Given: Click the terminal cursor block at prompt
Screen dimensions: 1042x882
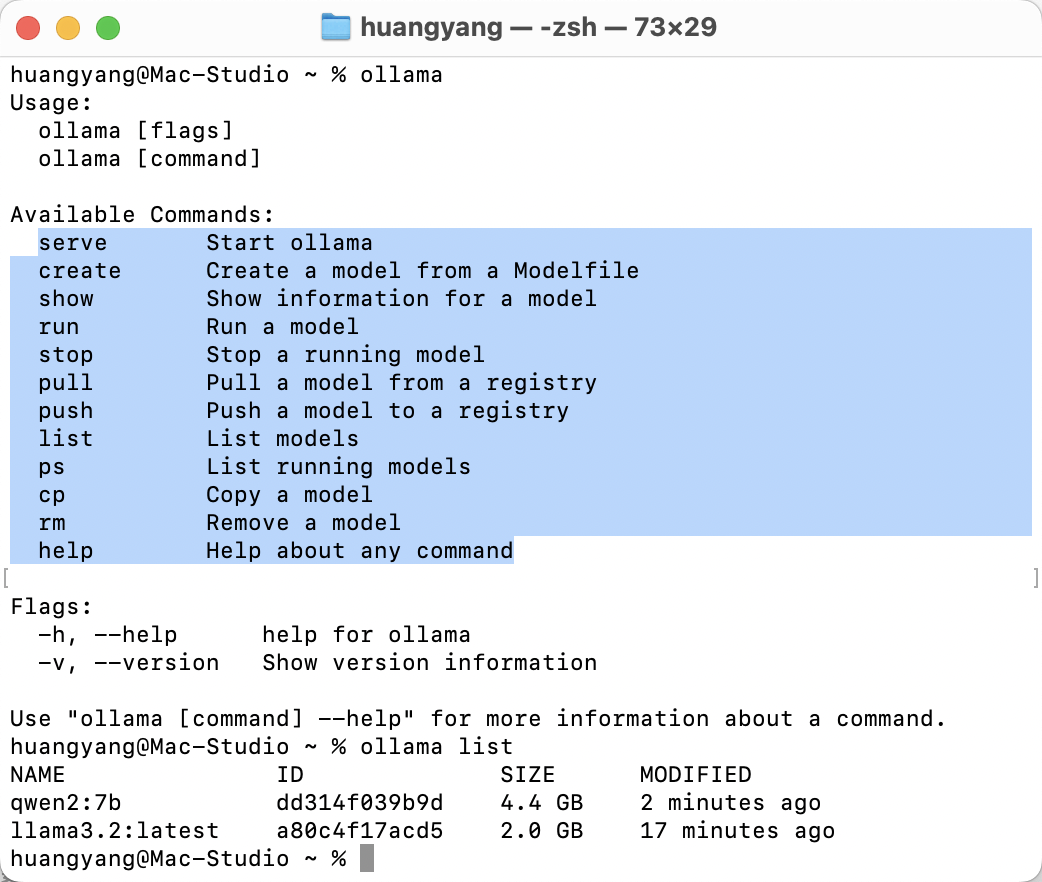Looking at the screenshot, I should click(367, 858).
